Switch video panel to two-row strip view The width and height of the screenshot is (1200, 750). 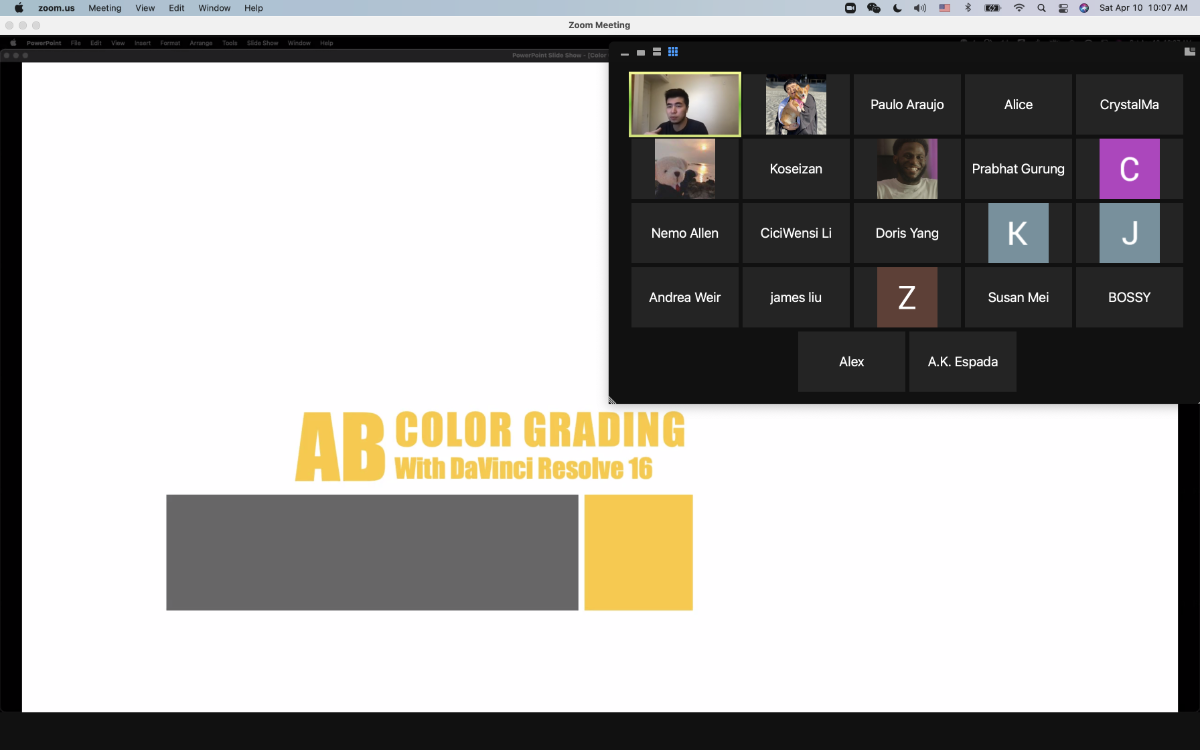click(x=657, y=52)
